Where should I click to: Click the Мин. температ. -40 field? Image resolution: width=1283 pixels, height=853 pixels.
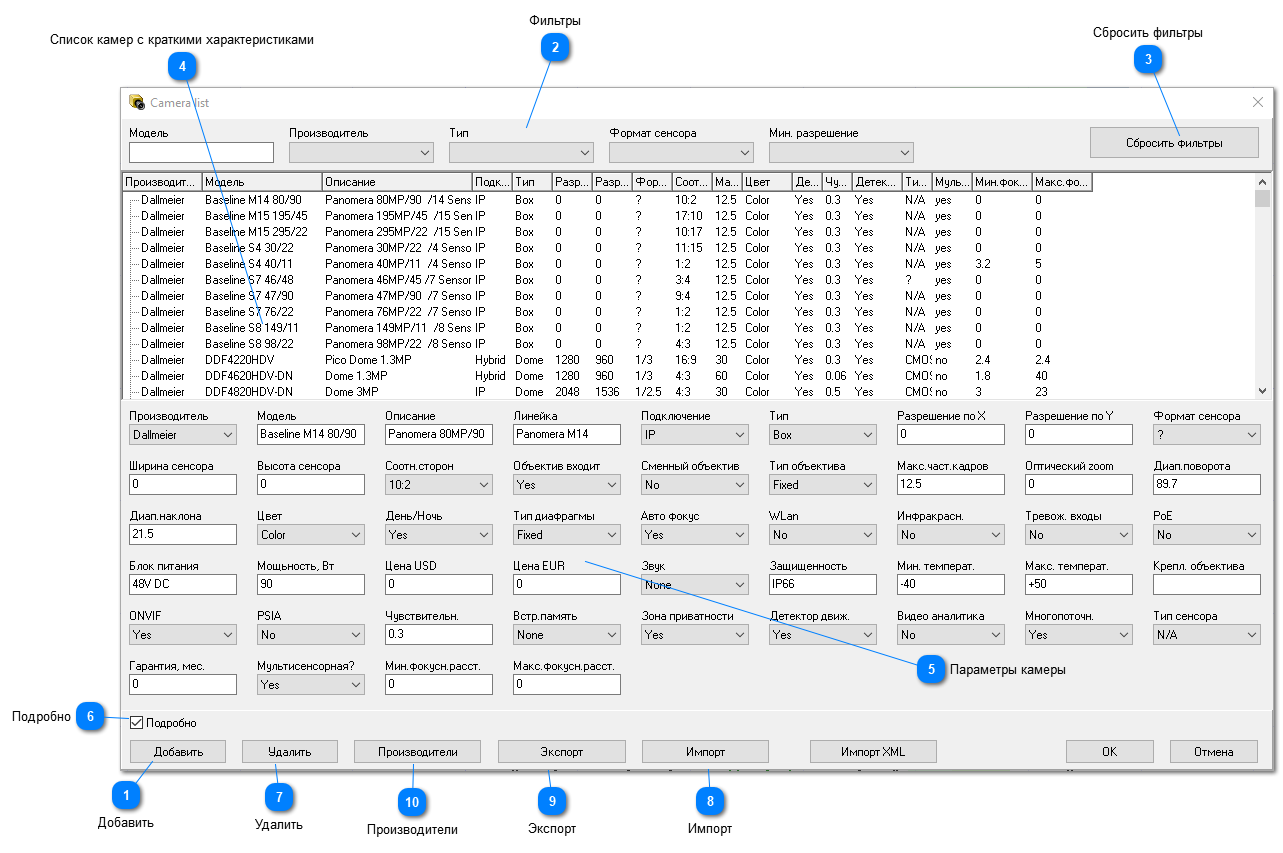(x=951, y=585)
